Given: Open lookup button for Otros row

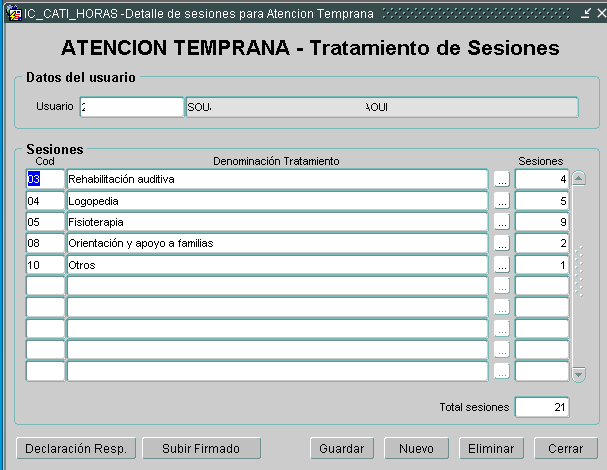Looking at the screenshot, I should pyautogui.click(x=502, y=265).
